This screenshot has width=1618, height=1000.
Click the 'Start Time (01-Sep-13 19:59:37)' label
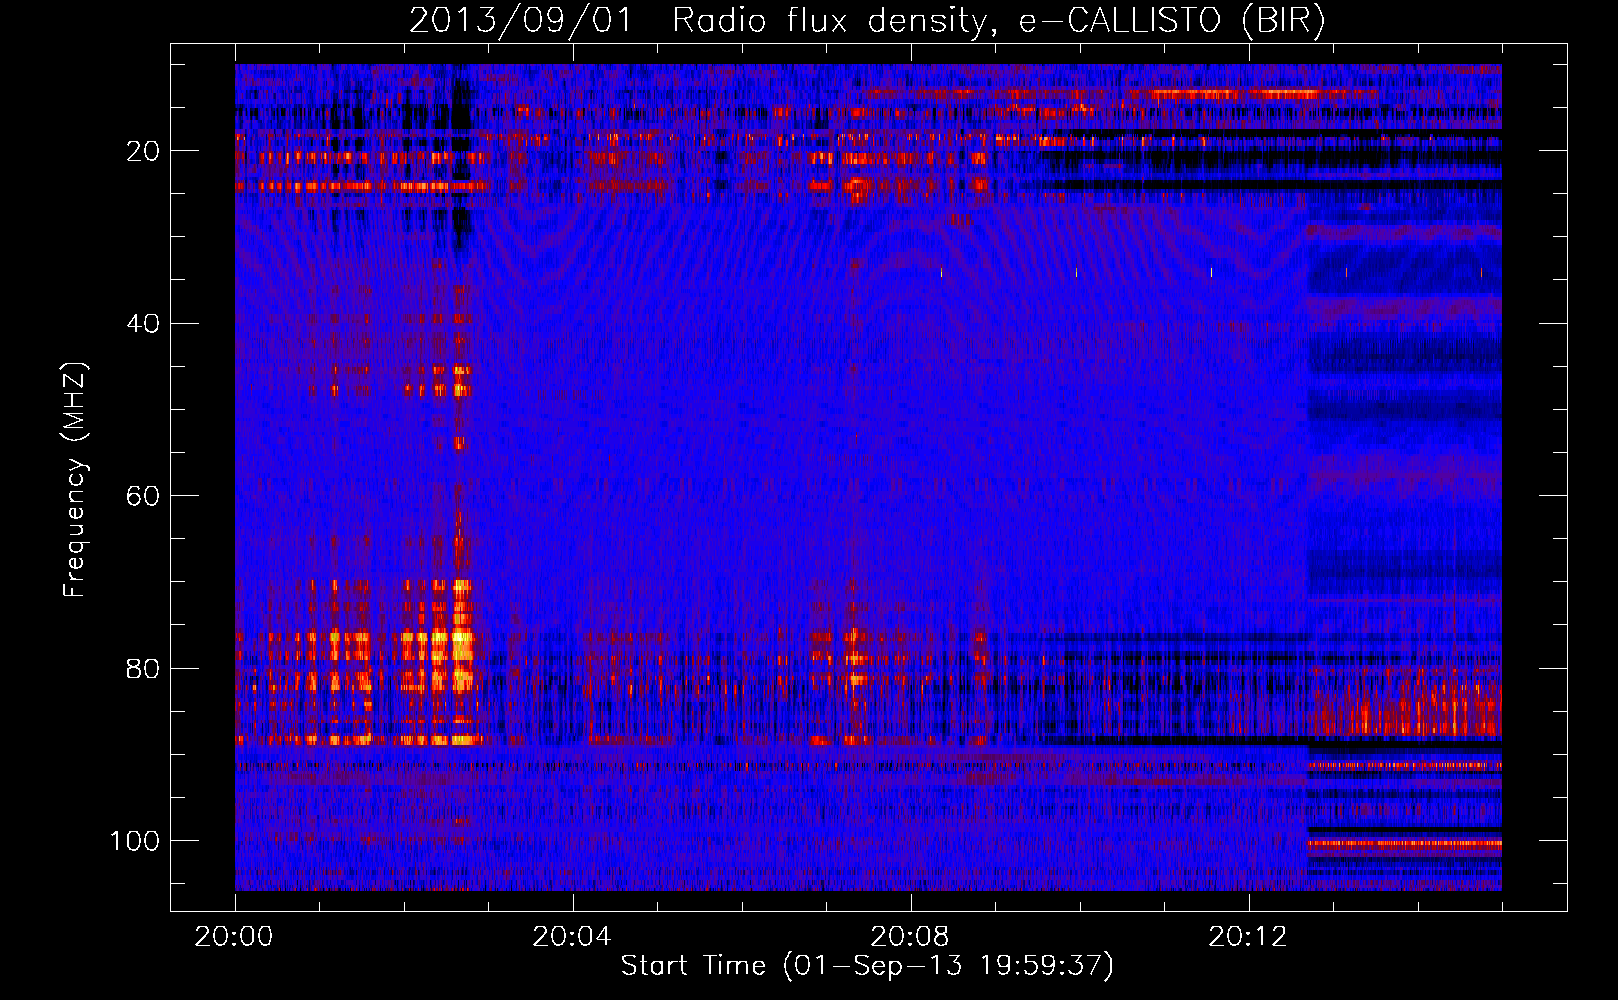[867, 966]
